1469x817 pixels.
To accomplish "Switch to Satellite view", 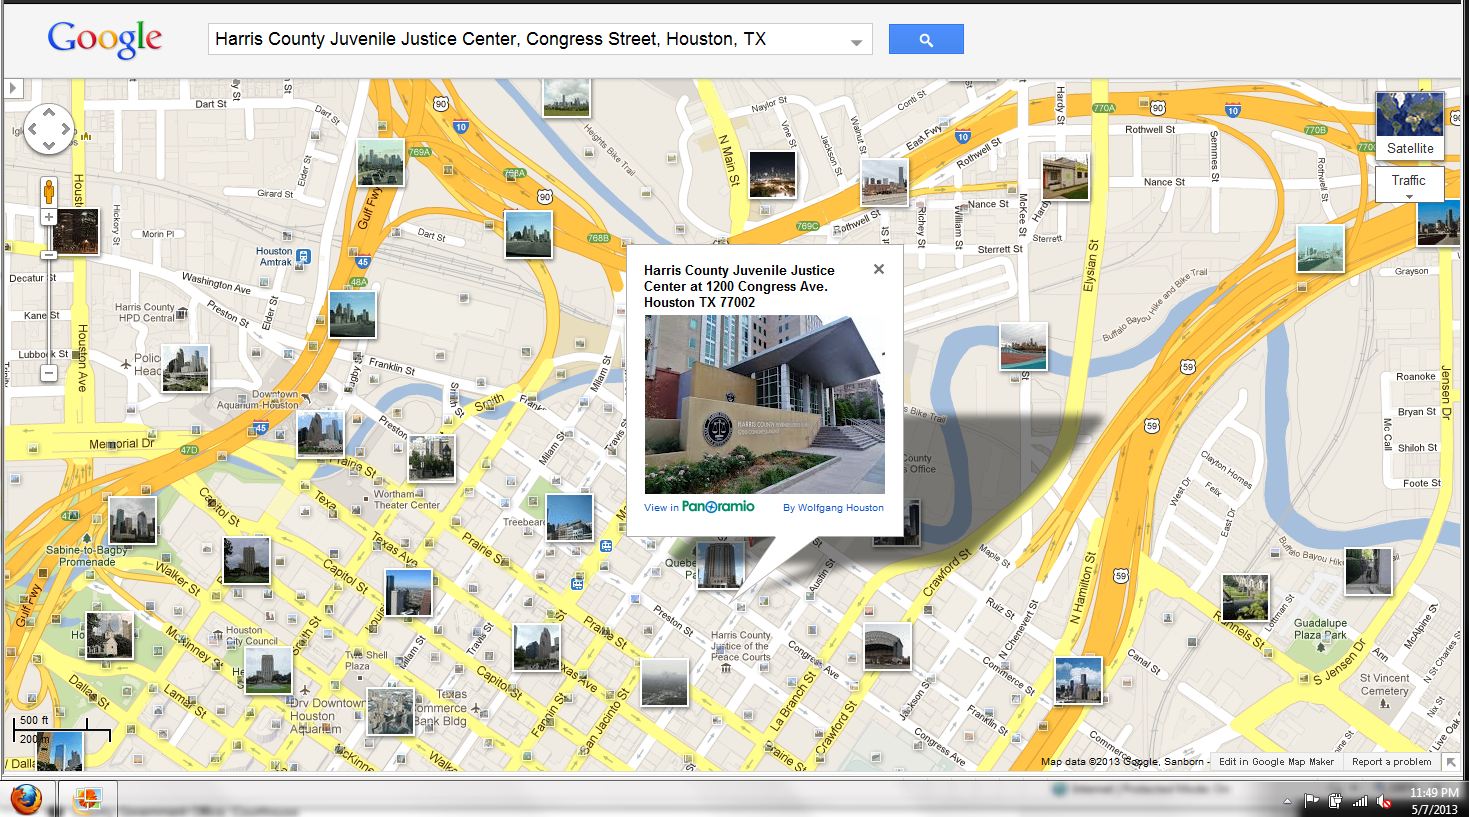I will [1410, 126].
